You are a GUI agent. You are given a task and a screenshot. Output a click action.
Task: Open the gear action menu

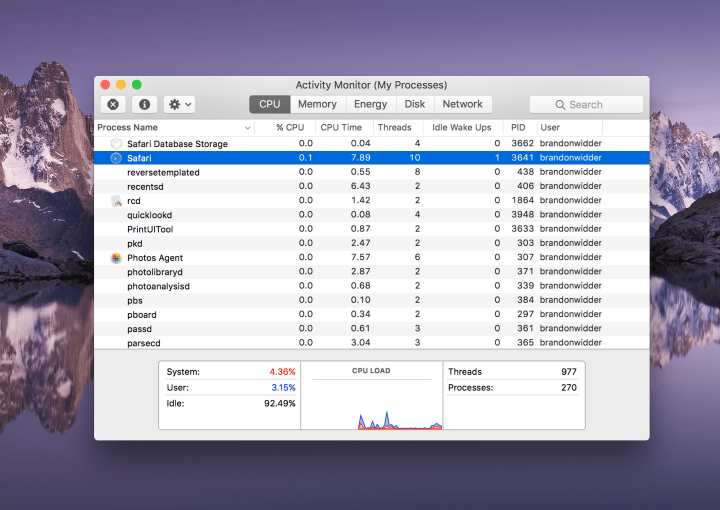coord(180,104)
